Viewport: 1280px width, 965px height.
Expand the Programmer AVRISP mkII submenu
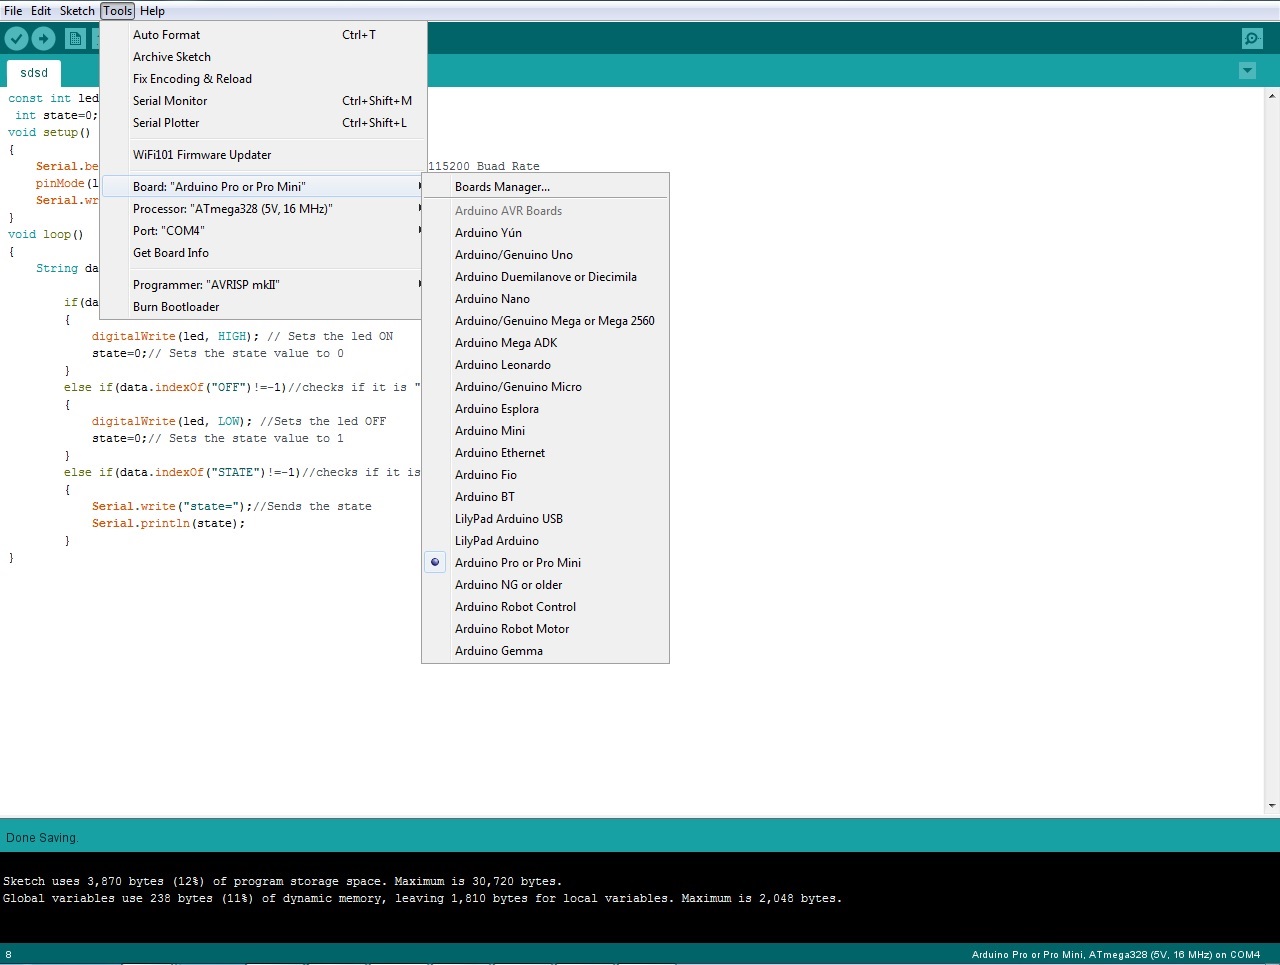264,285
